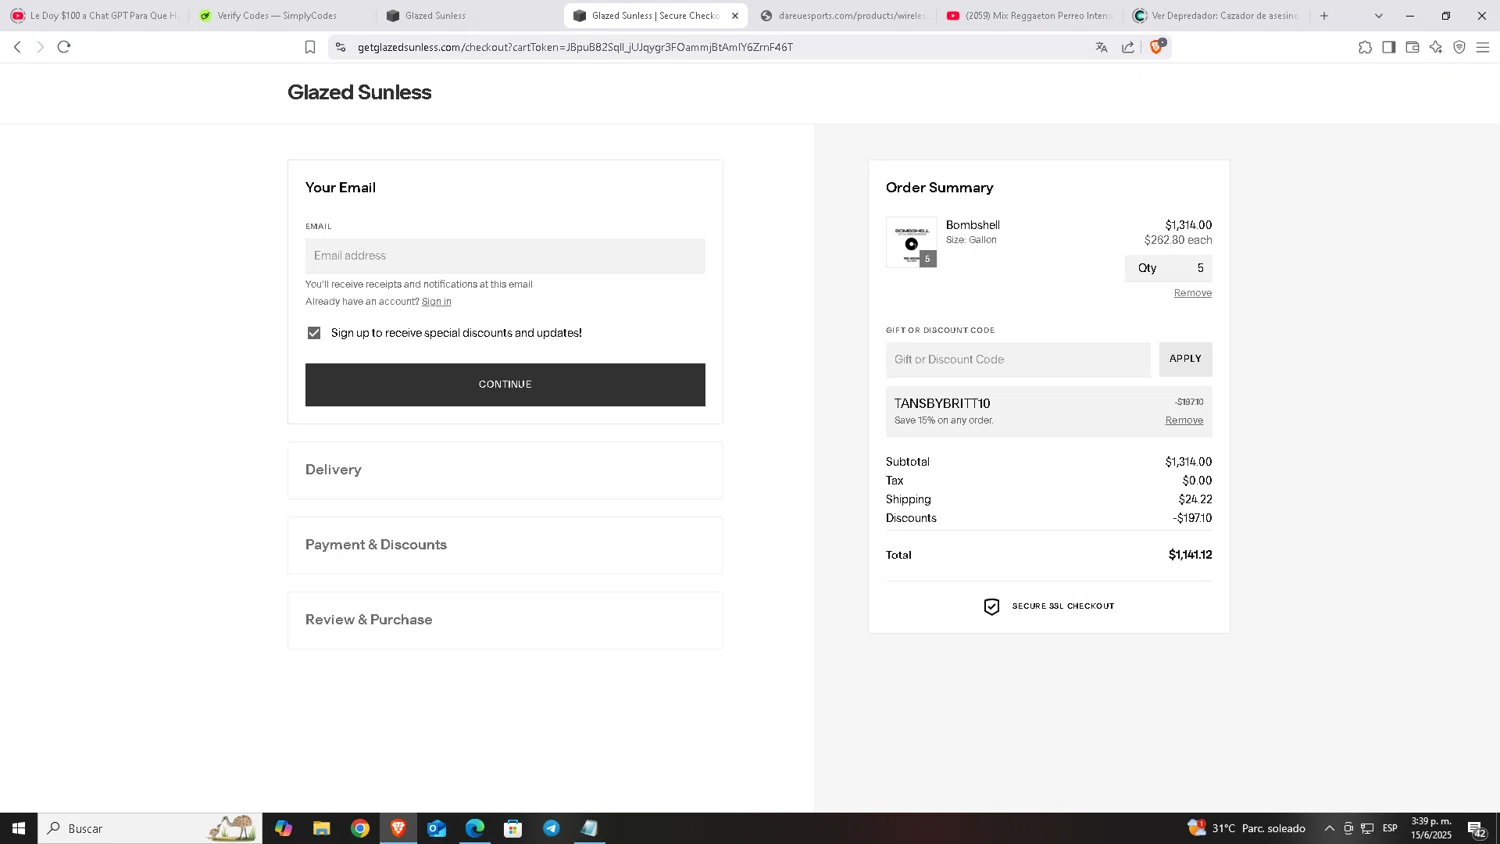Open Microsoft Edge from taskbar

click(x=475, y=828)
